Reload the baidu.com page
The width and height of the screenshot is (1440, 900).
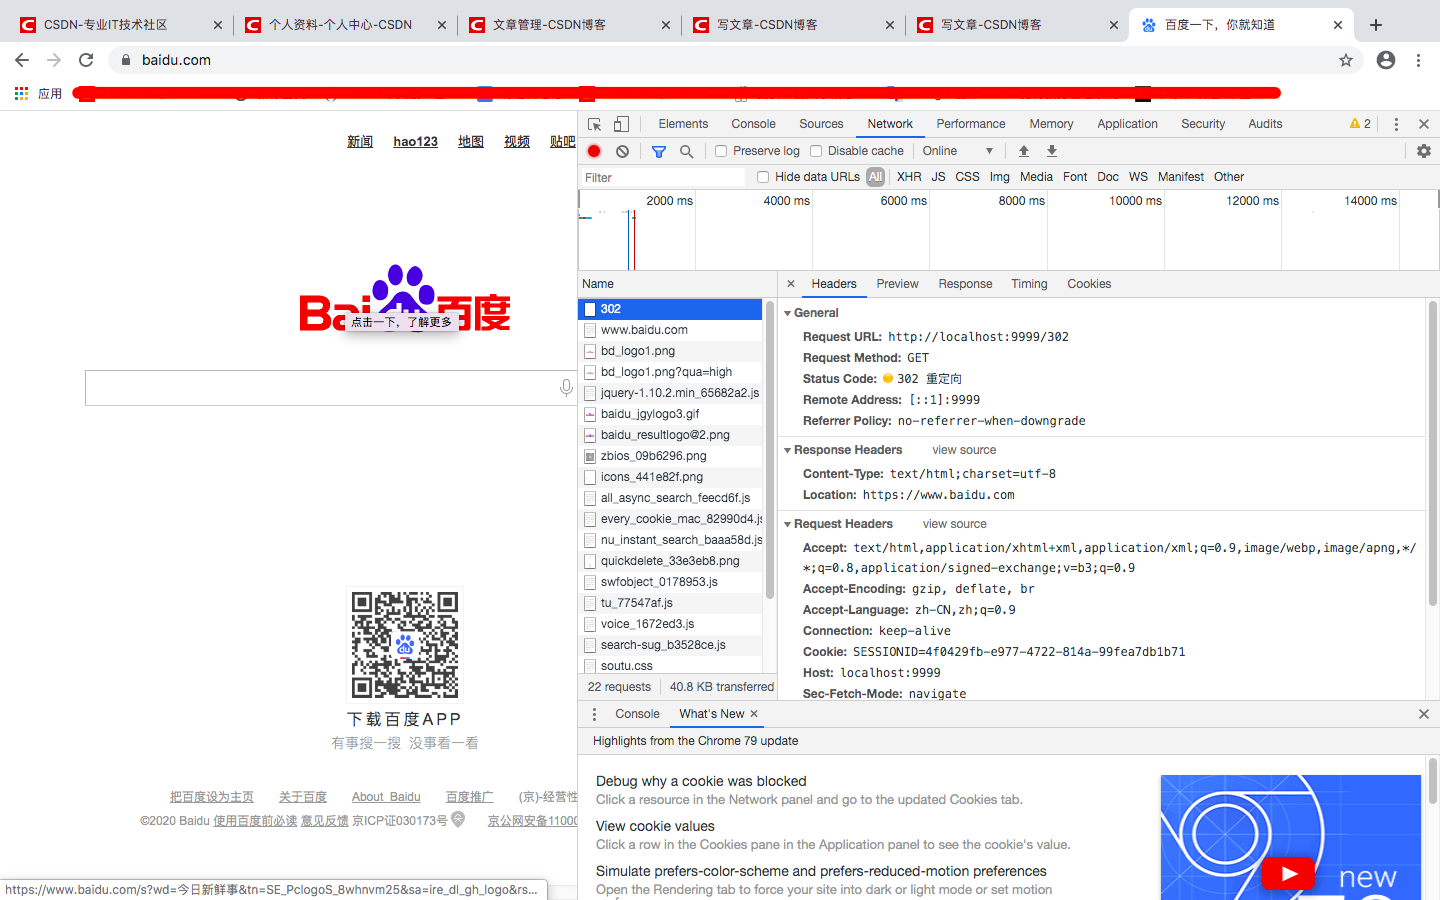86,60
